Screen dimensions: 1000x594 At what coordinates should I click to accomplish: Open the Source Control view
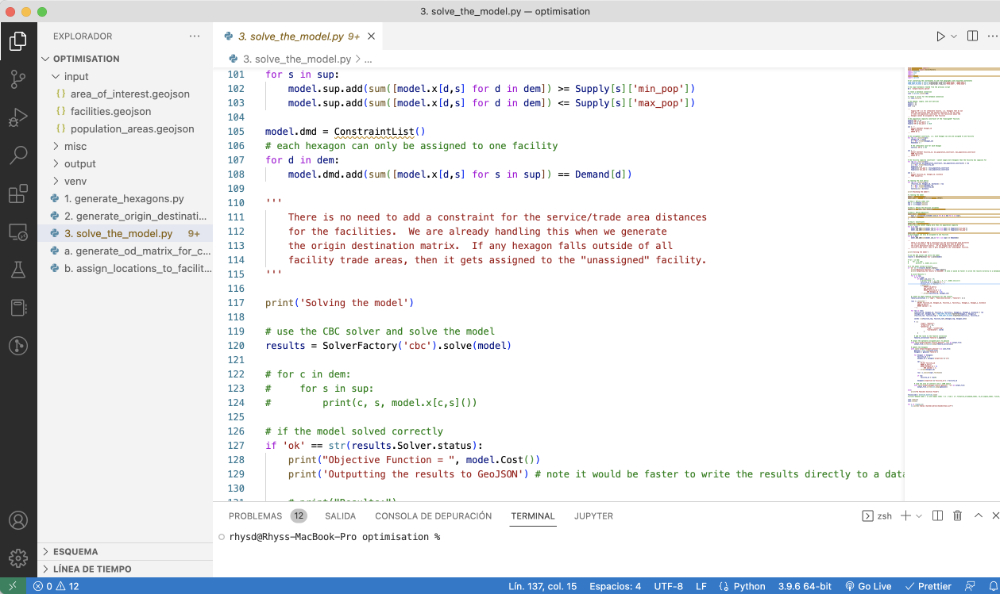point(18,80)
